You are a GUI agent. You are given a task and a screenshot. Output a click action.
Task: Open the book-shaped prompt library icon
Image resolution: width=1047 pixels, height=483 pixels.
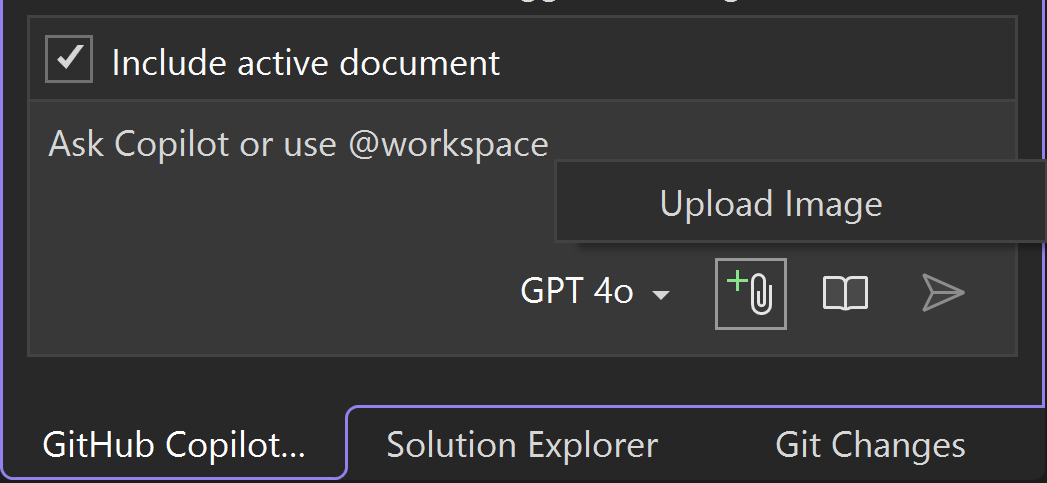tap(845, 294)
